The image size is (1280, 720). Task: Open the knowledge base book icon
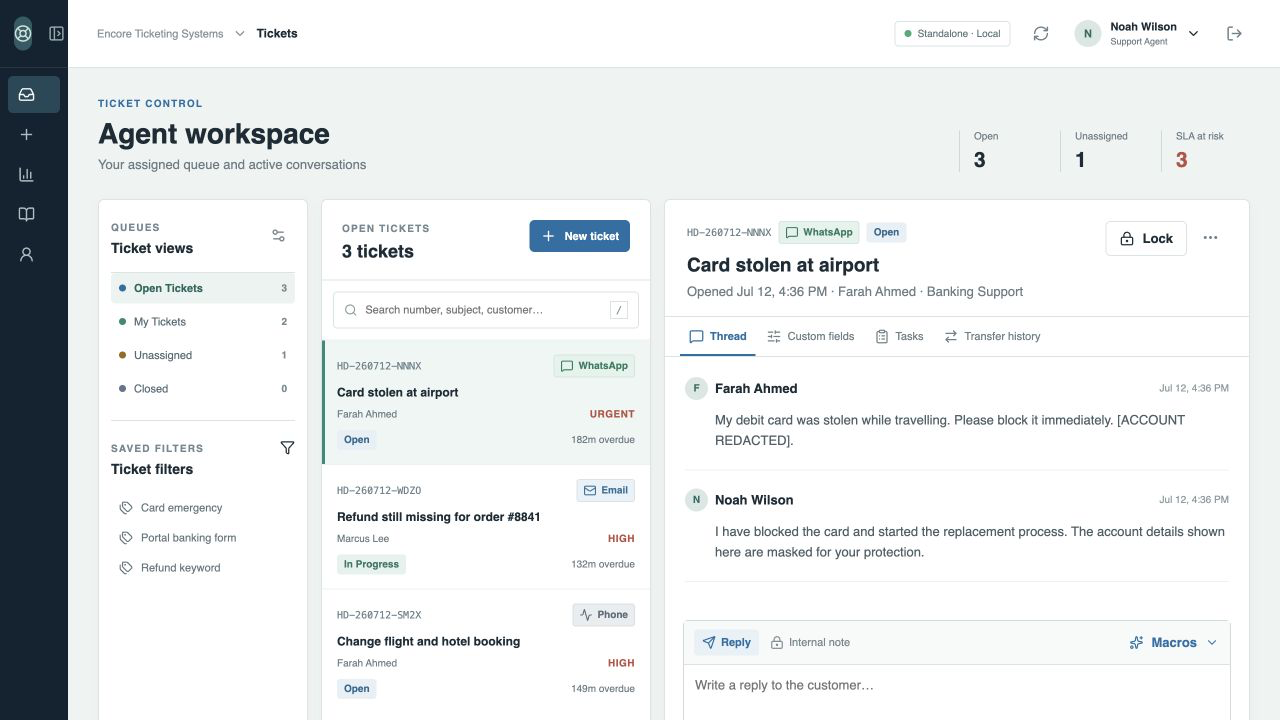[27, 215]
